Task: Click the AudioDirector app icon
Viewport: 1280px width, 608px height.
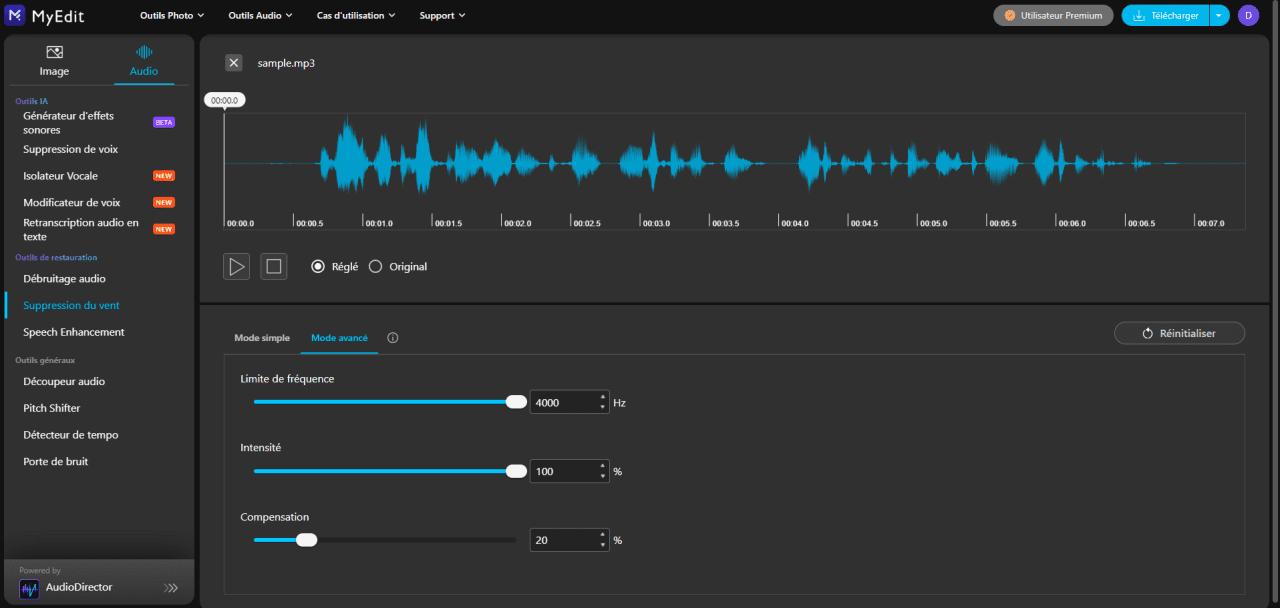Action: tap(30, 588)
